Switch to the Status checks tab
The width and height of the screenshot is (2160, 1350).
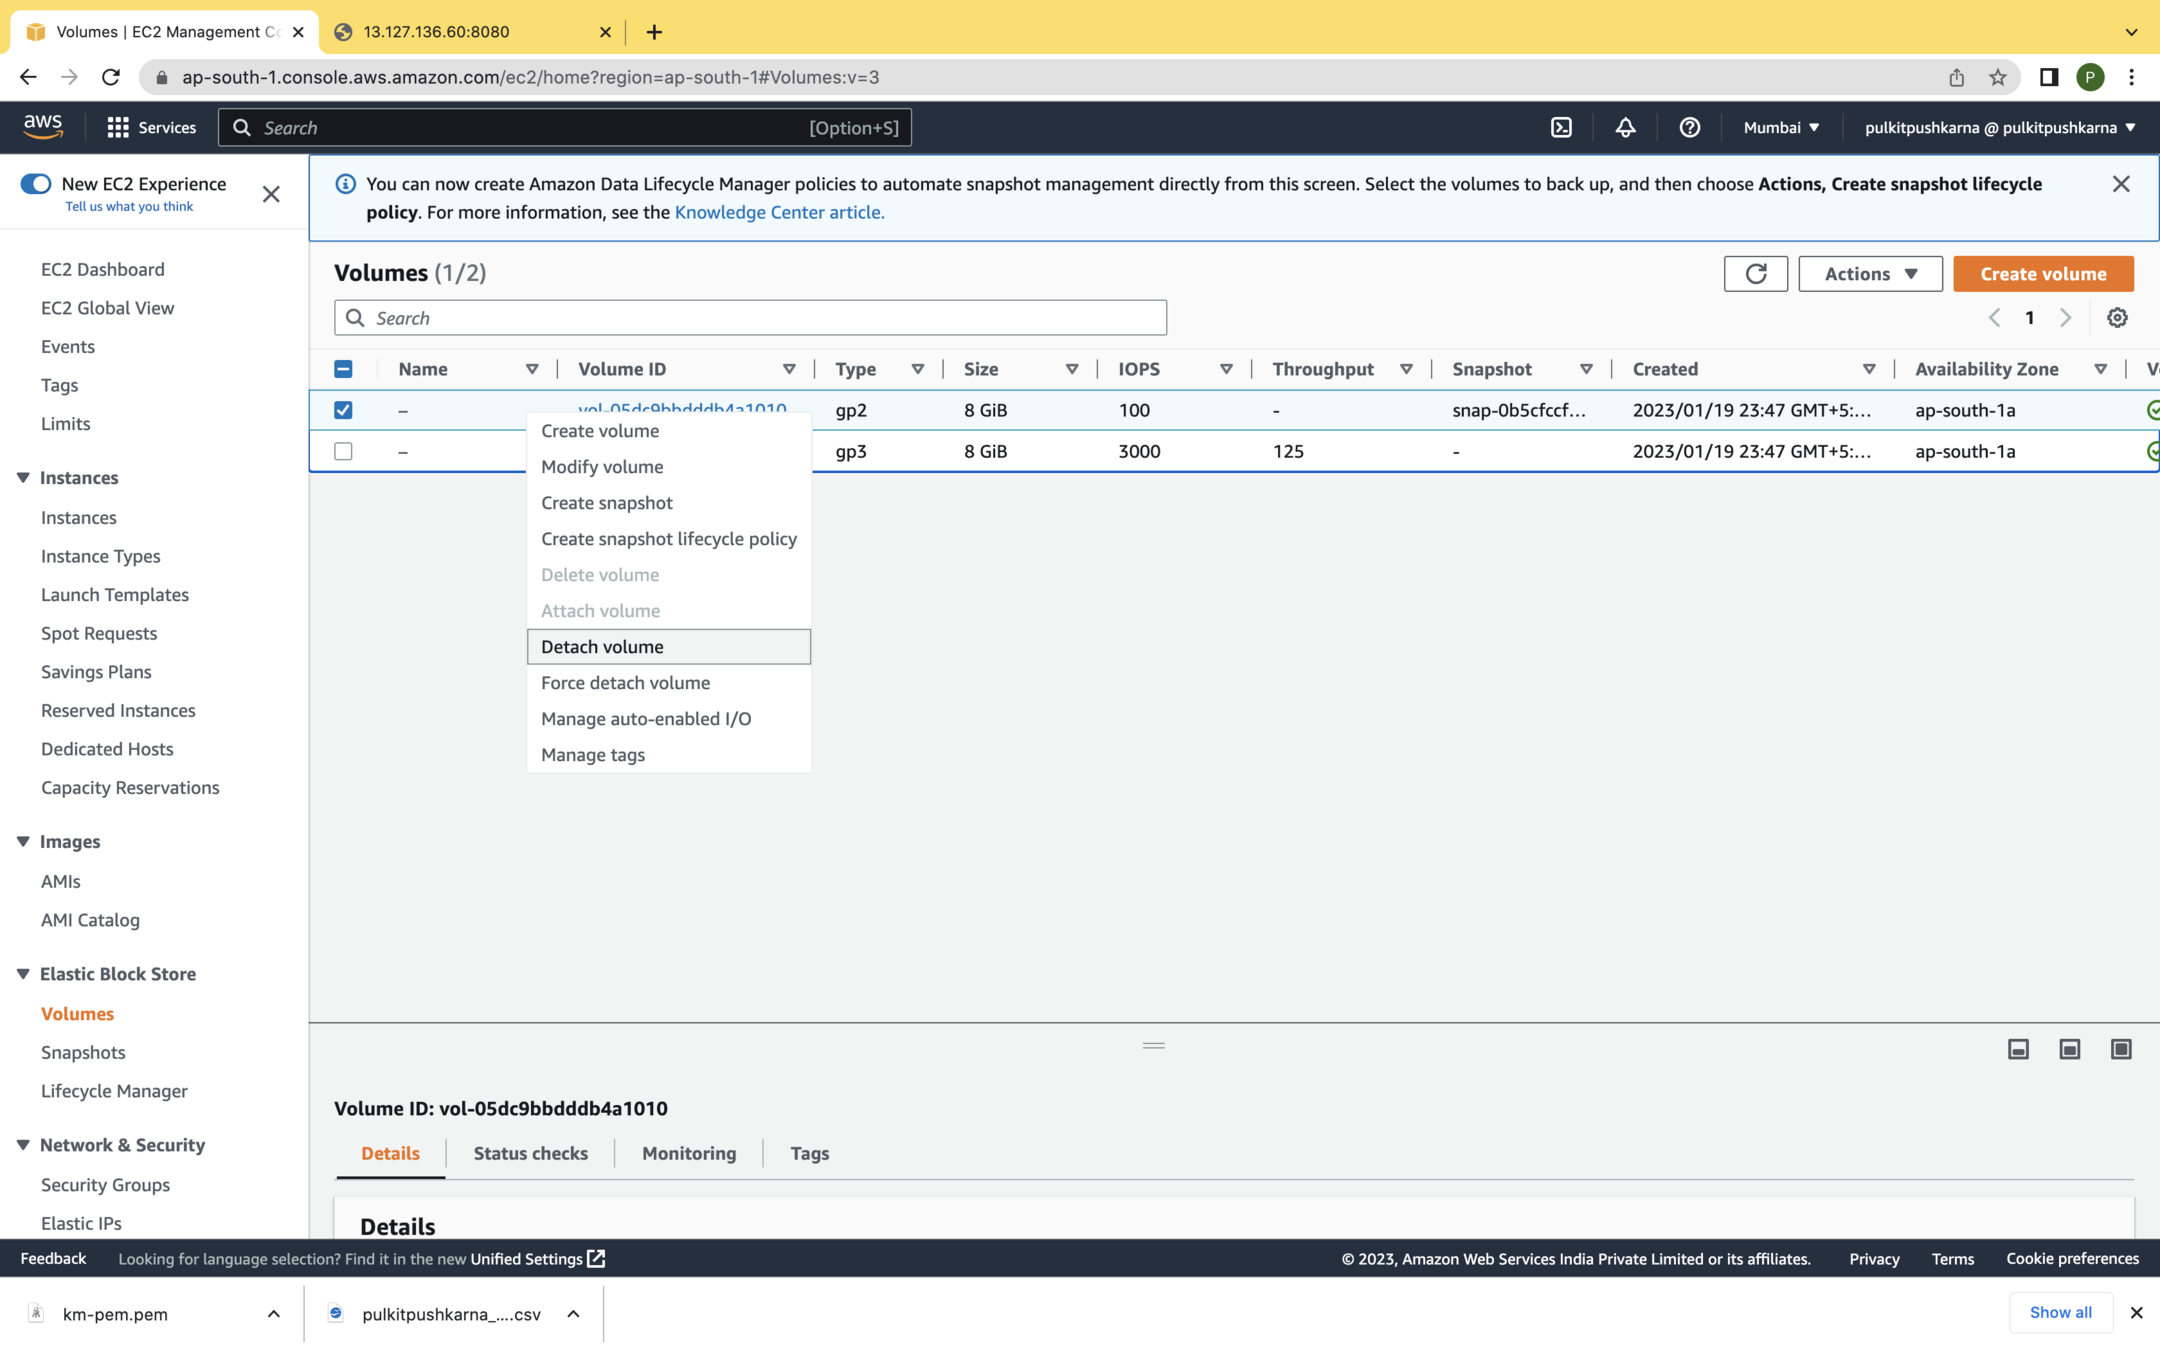point(530,1153)
